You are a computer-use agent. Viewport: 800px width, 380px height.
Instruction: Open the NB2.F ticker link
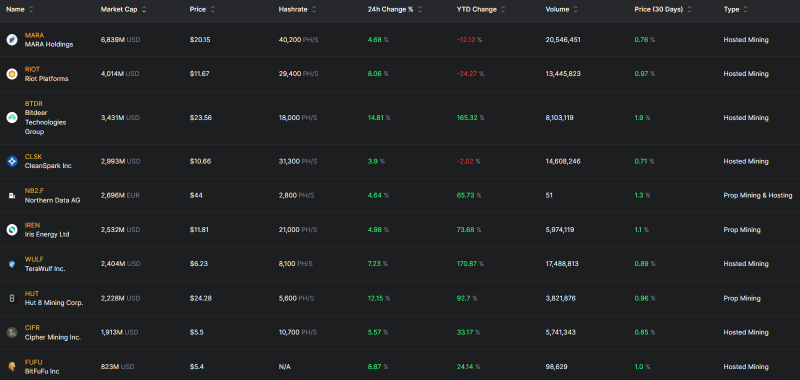34,191
